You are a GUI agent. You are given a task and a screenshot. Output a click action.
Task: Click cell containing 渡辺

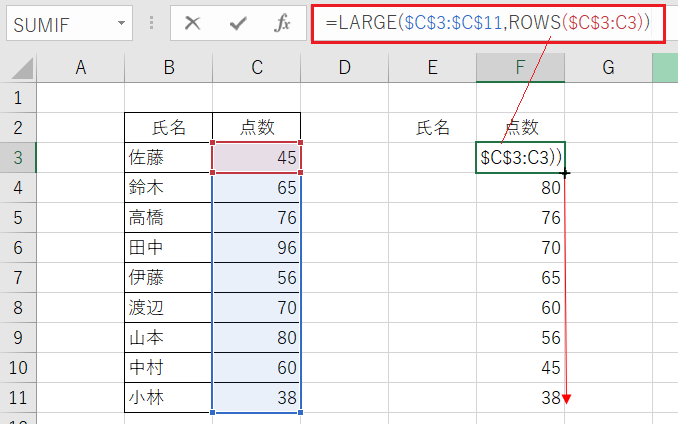coord(169,307)
